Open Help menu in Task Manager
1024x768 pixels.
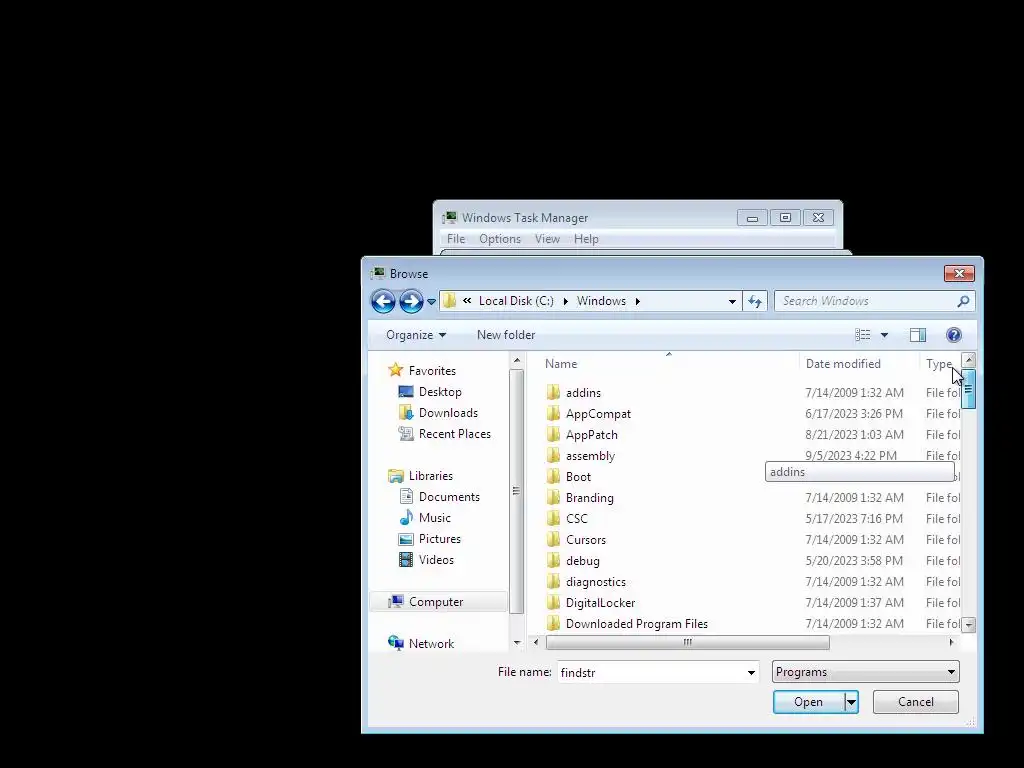click(x=586, y=239)
